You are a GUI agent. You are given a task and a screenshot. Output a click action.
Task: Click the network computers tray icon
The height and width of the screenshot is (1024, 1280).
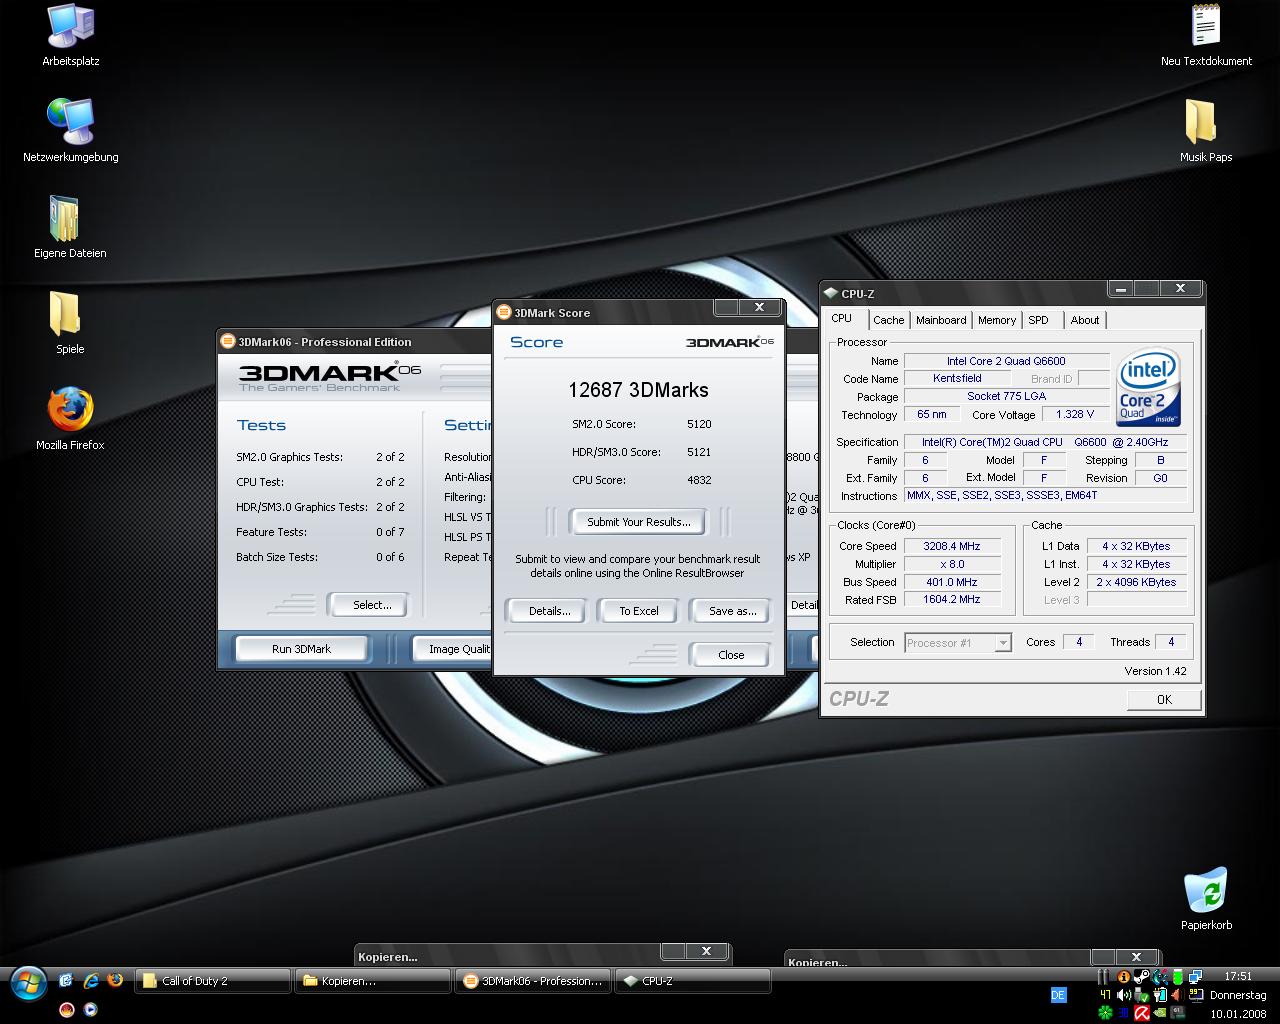tap(1195, 977)
